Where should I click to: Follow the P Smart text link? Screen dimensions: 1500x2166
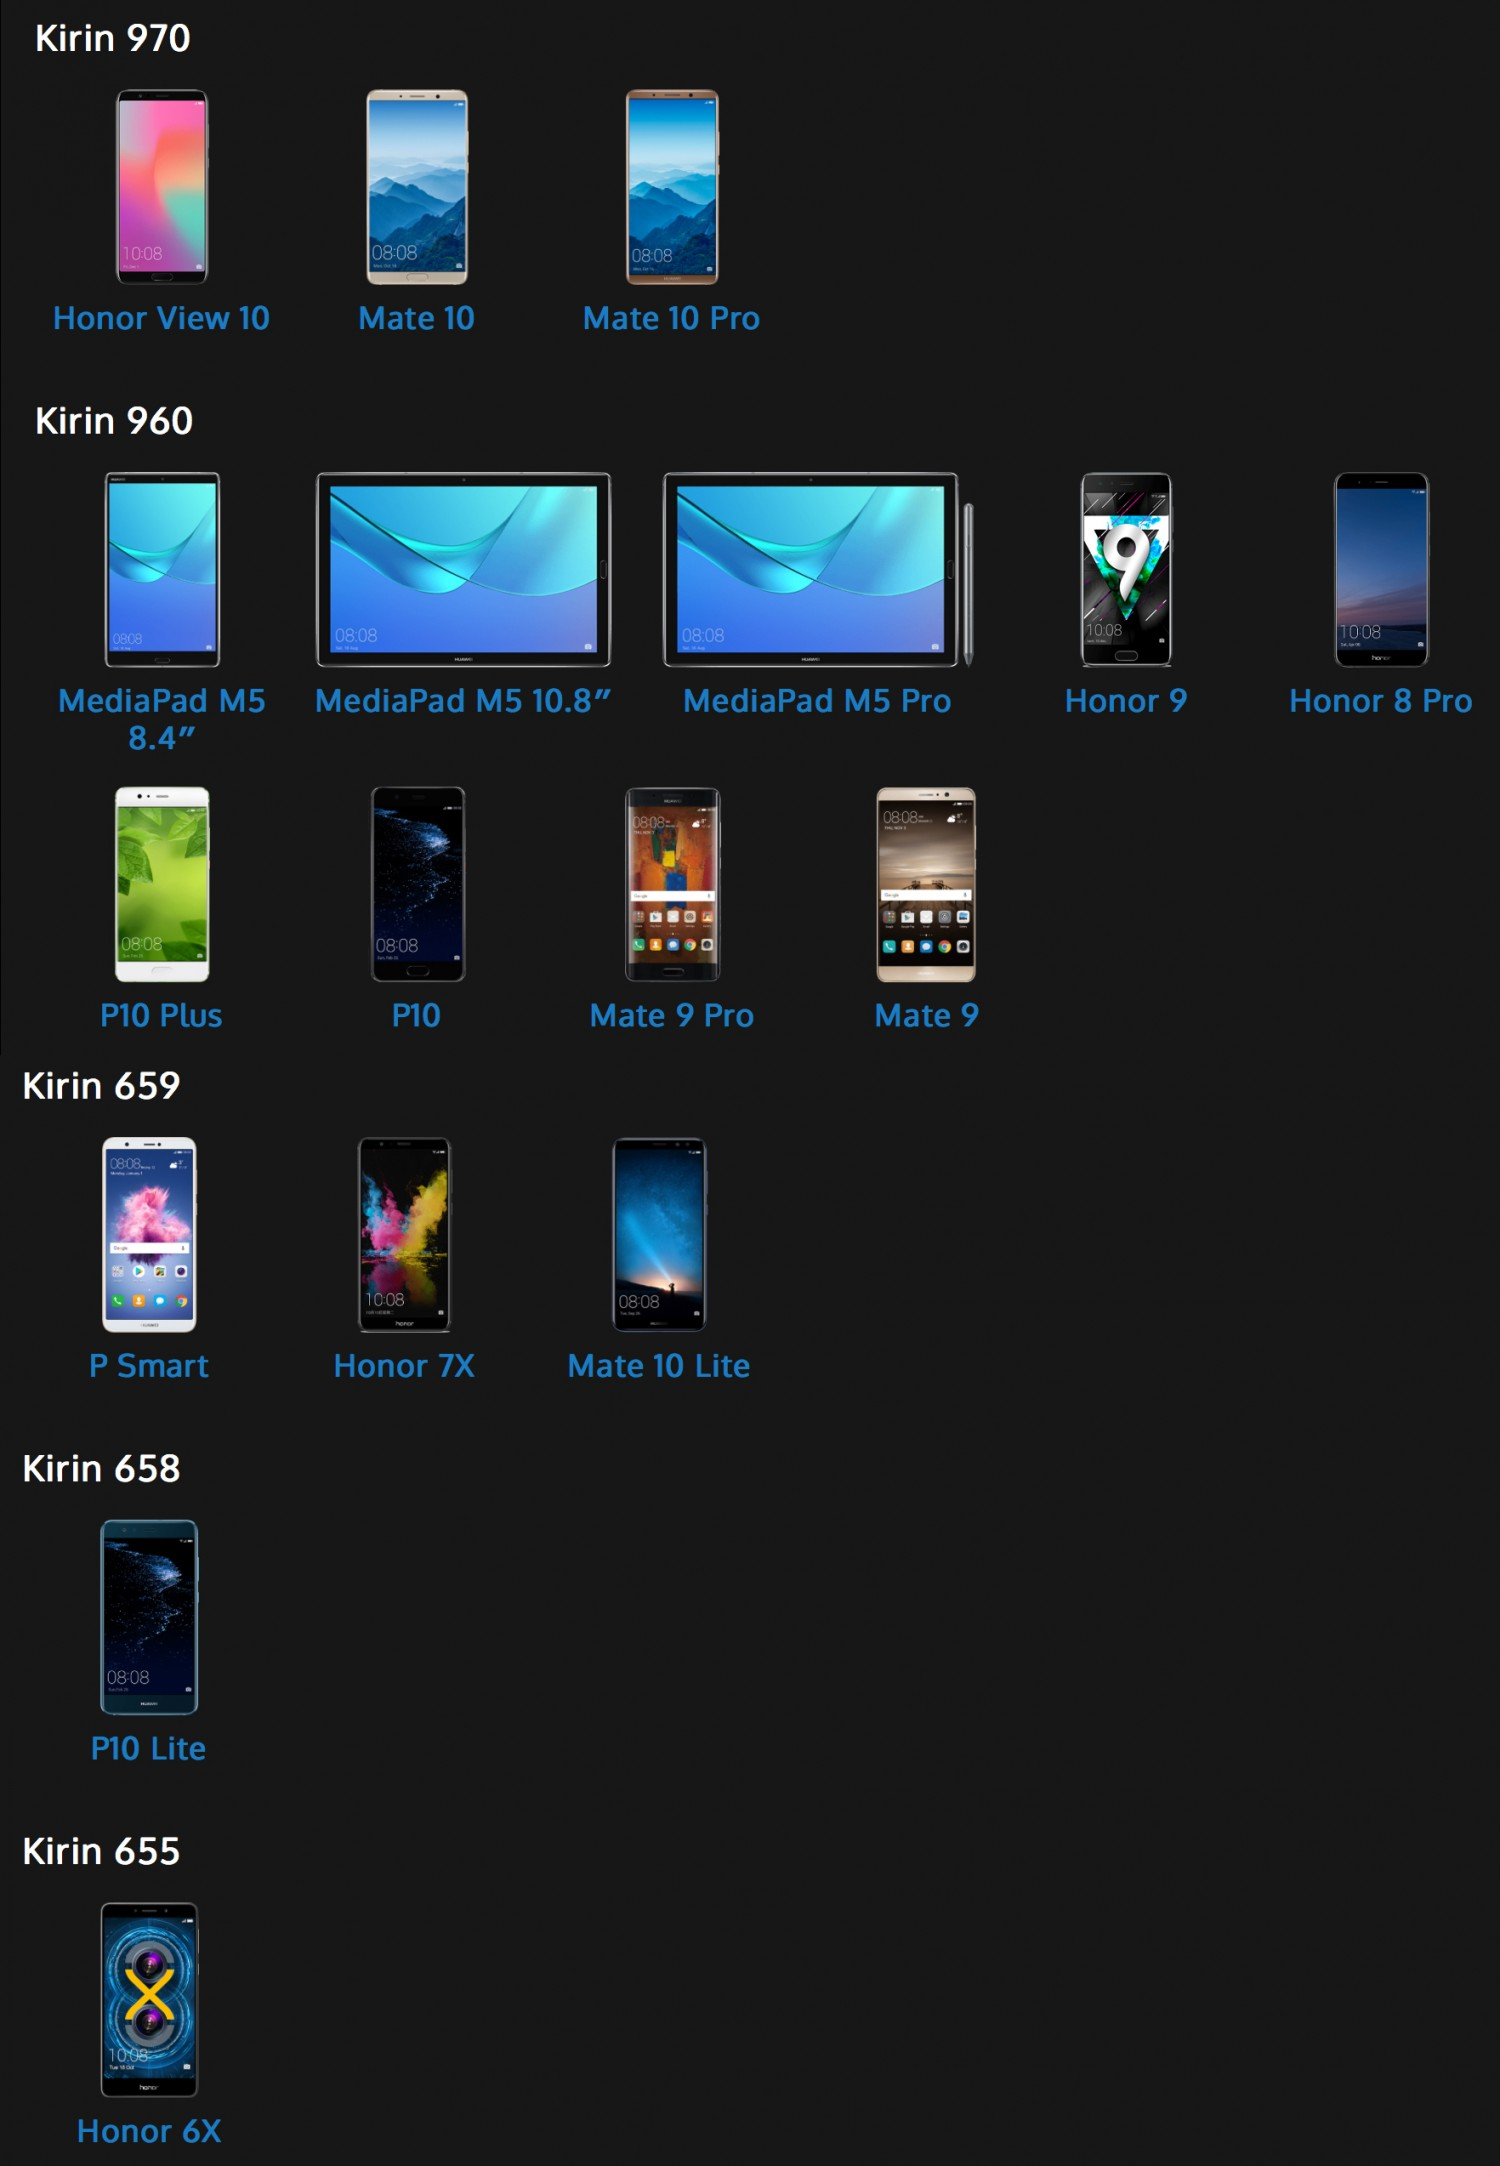pos(149,1366)
